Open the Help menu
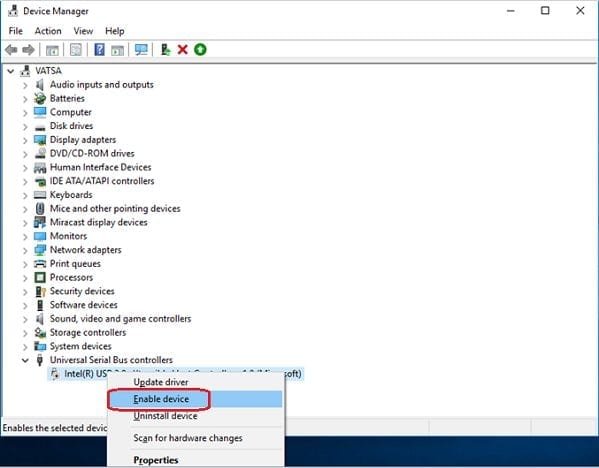 pos(115,31)
